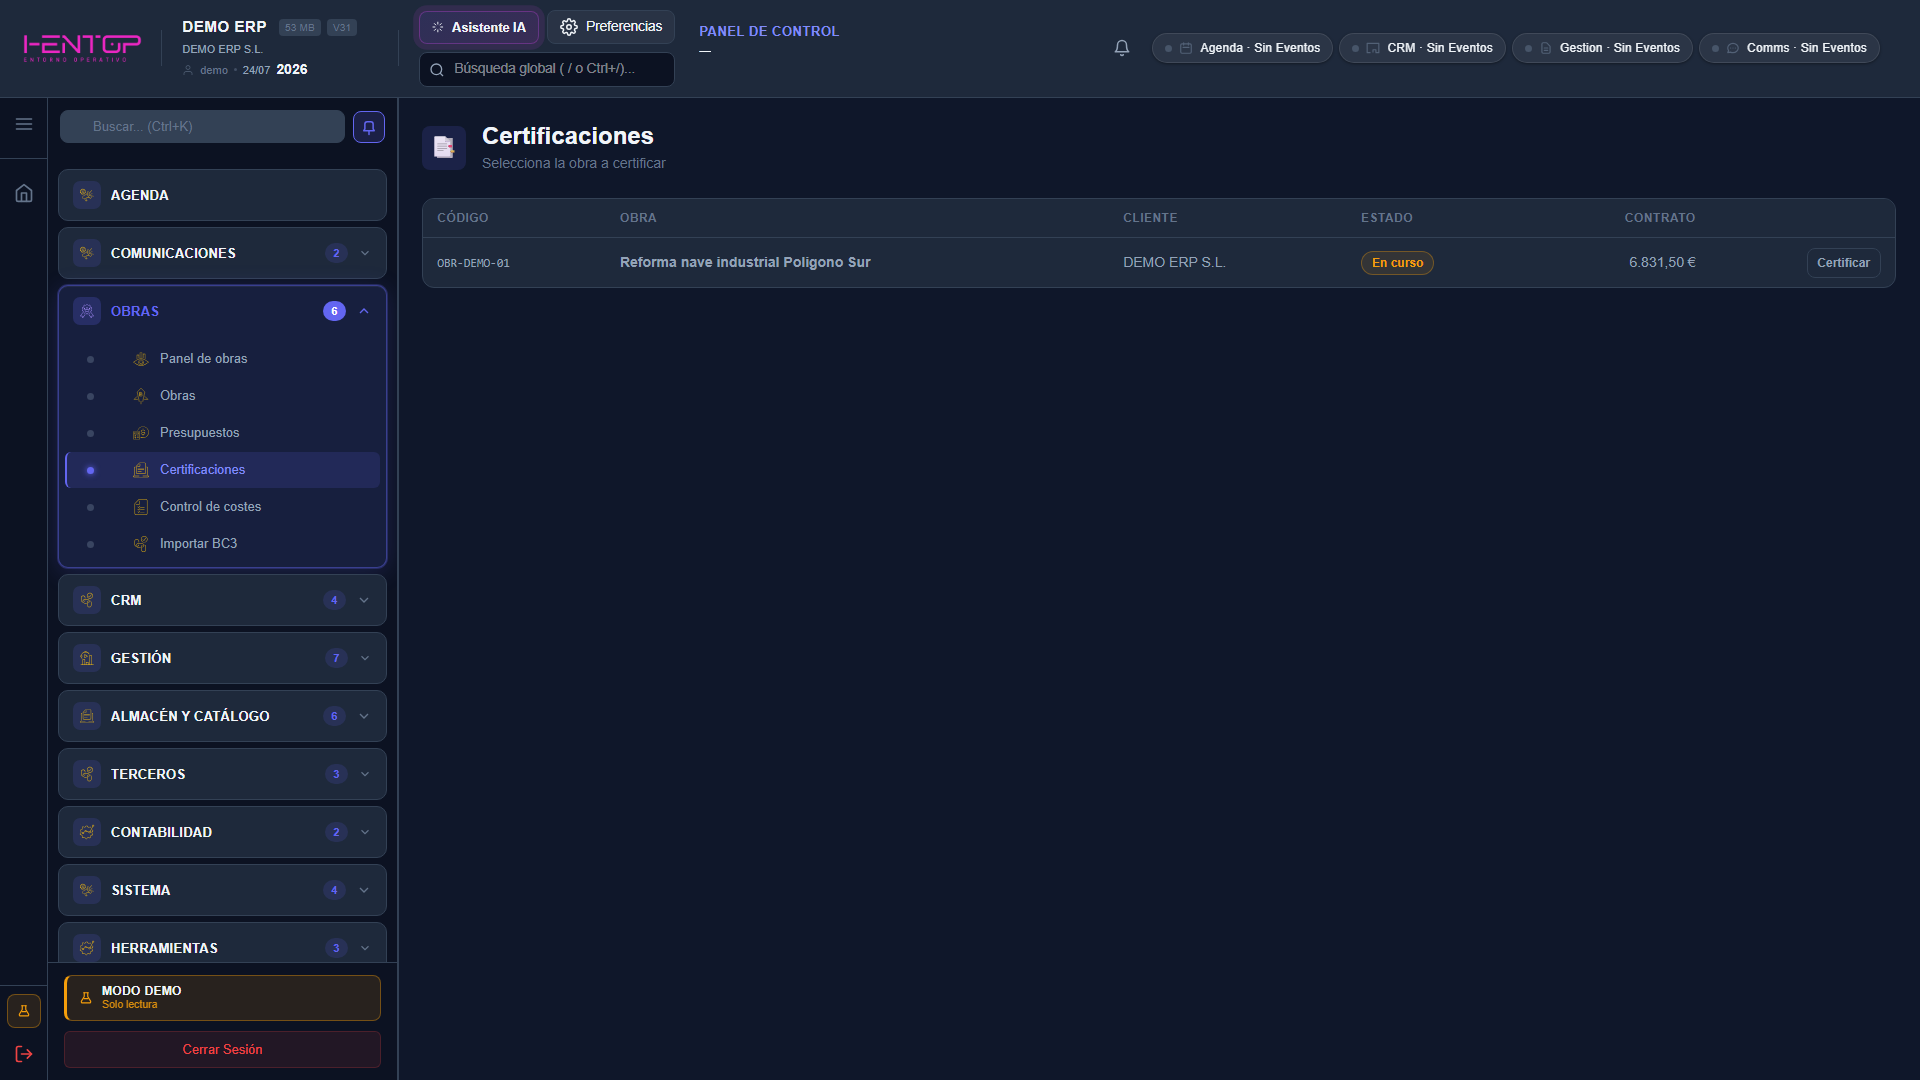
Task: Click the global search magnifier icon
Action: pos(437,69)
